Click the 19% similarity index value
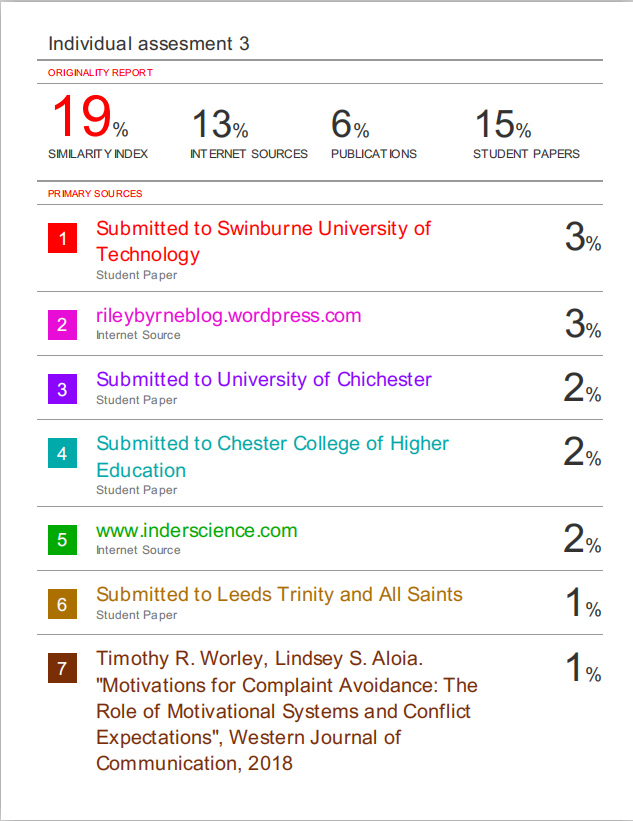The image size is (633, 821). (x=89, y=119)
